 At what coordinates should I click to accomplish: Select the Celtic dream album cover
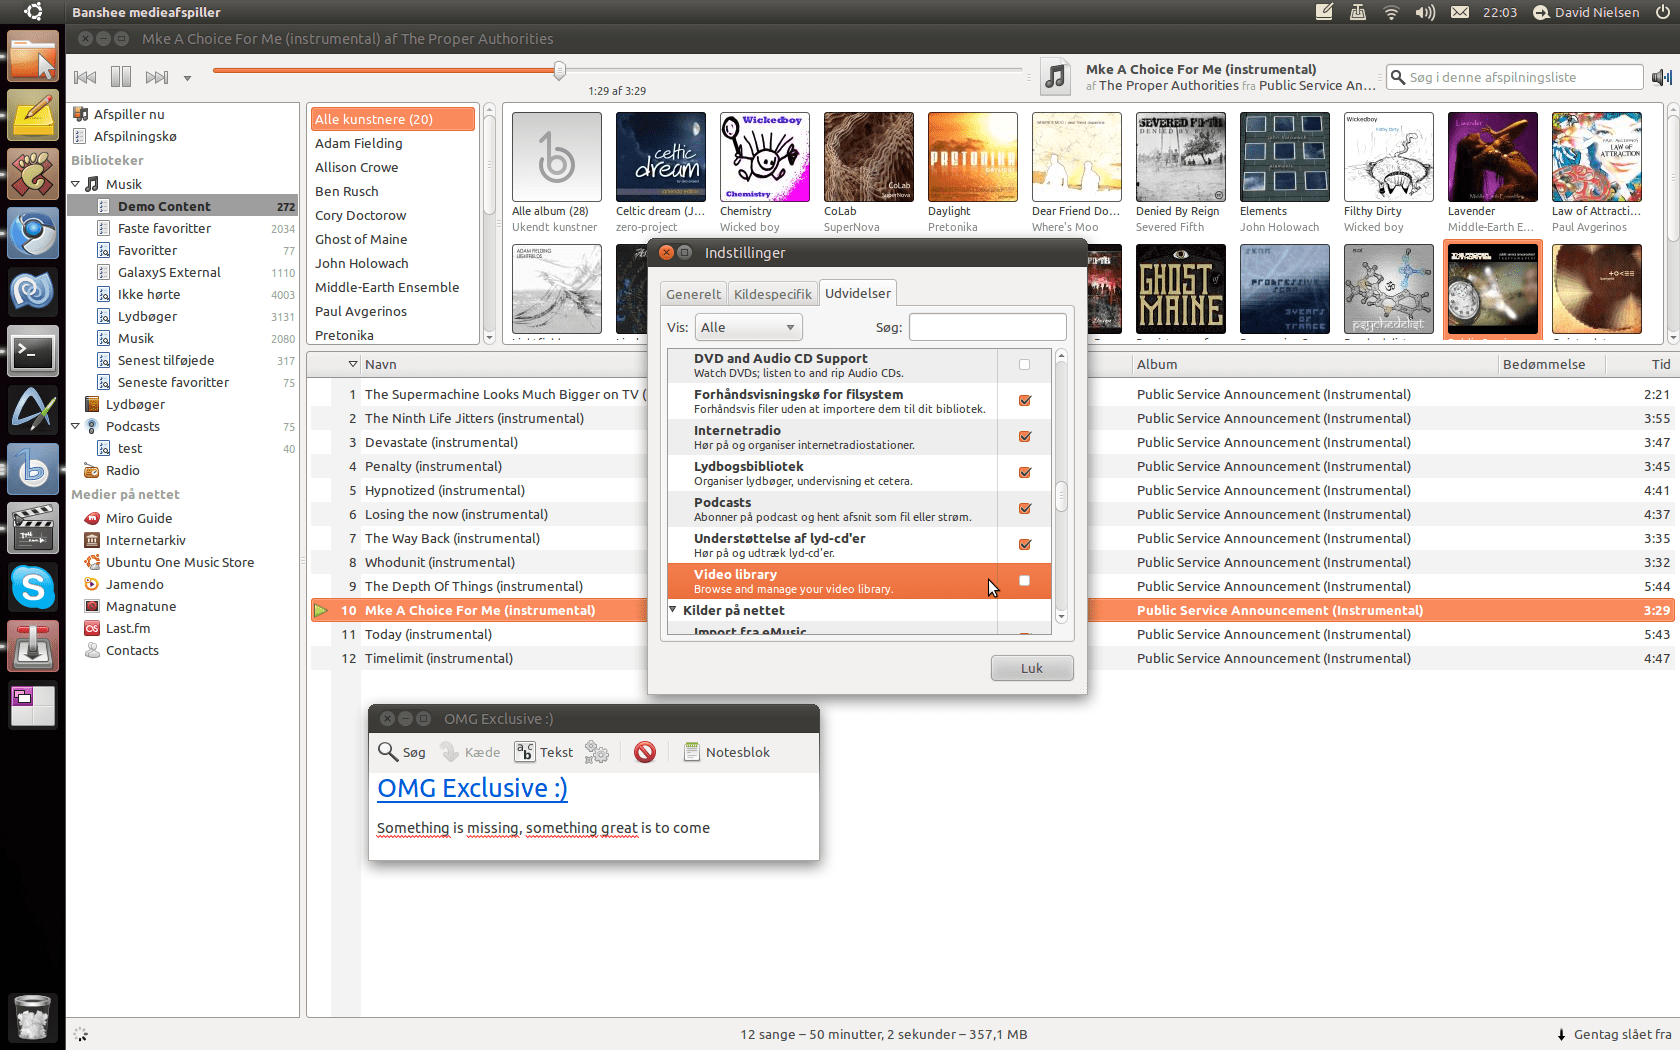[x=661, y=157]
